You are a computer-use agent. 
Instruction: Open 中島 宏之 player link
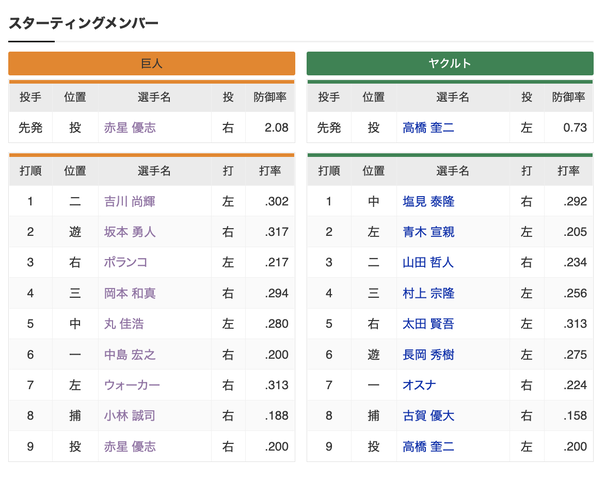[130, 355]
